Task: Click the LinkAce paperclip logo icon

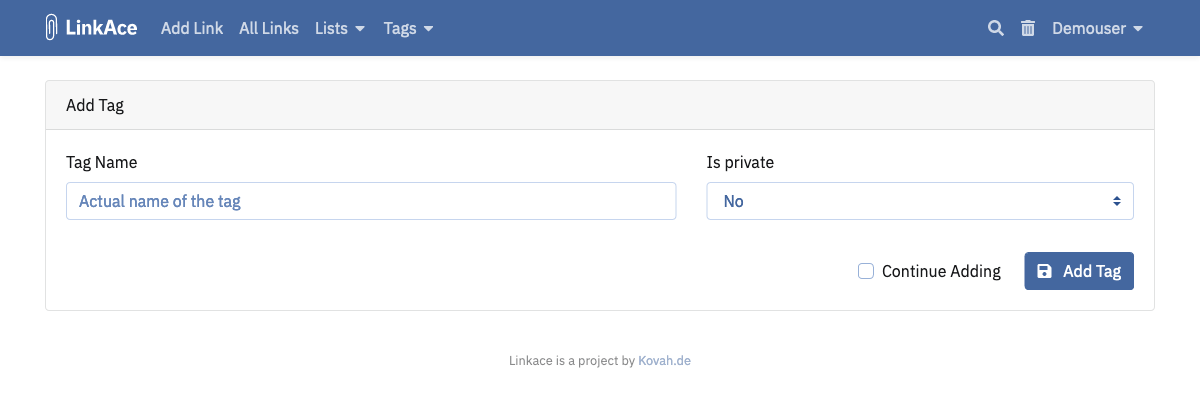Action: tap(52, 28)
